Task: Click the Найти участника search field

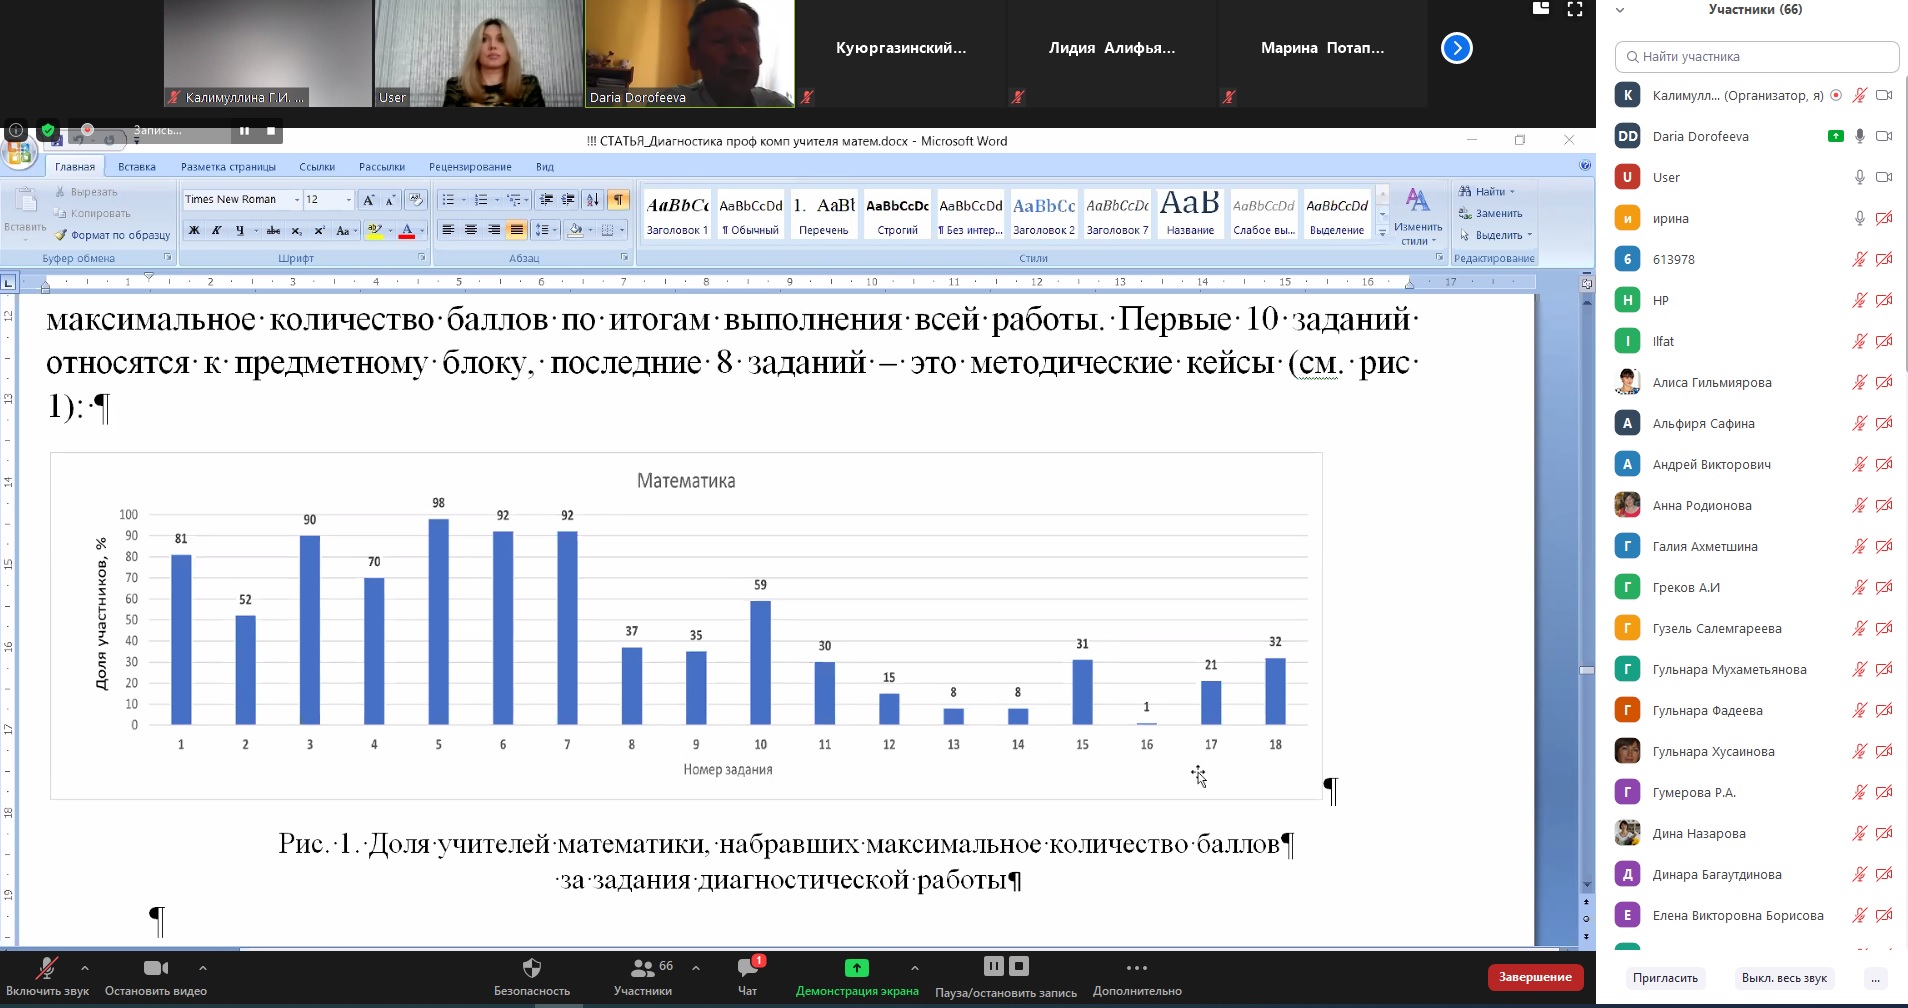Action: pos(1757,57)
